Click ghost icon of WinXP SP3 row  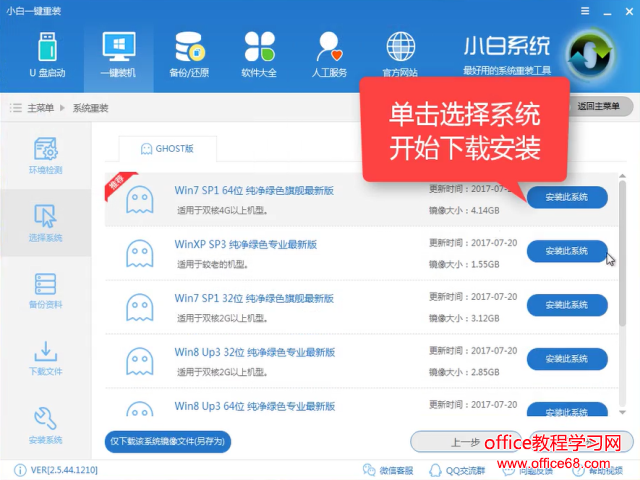pos(140,253)
